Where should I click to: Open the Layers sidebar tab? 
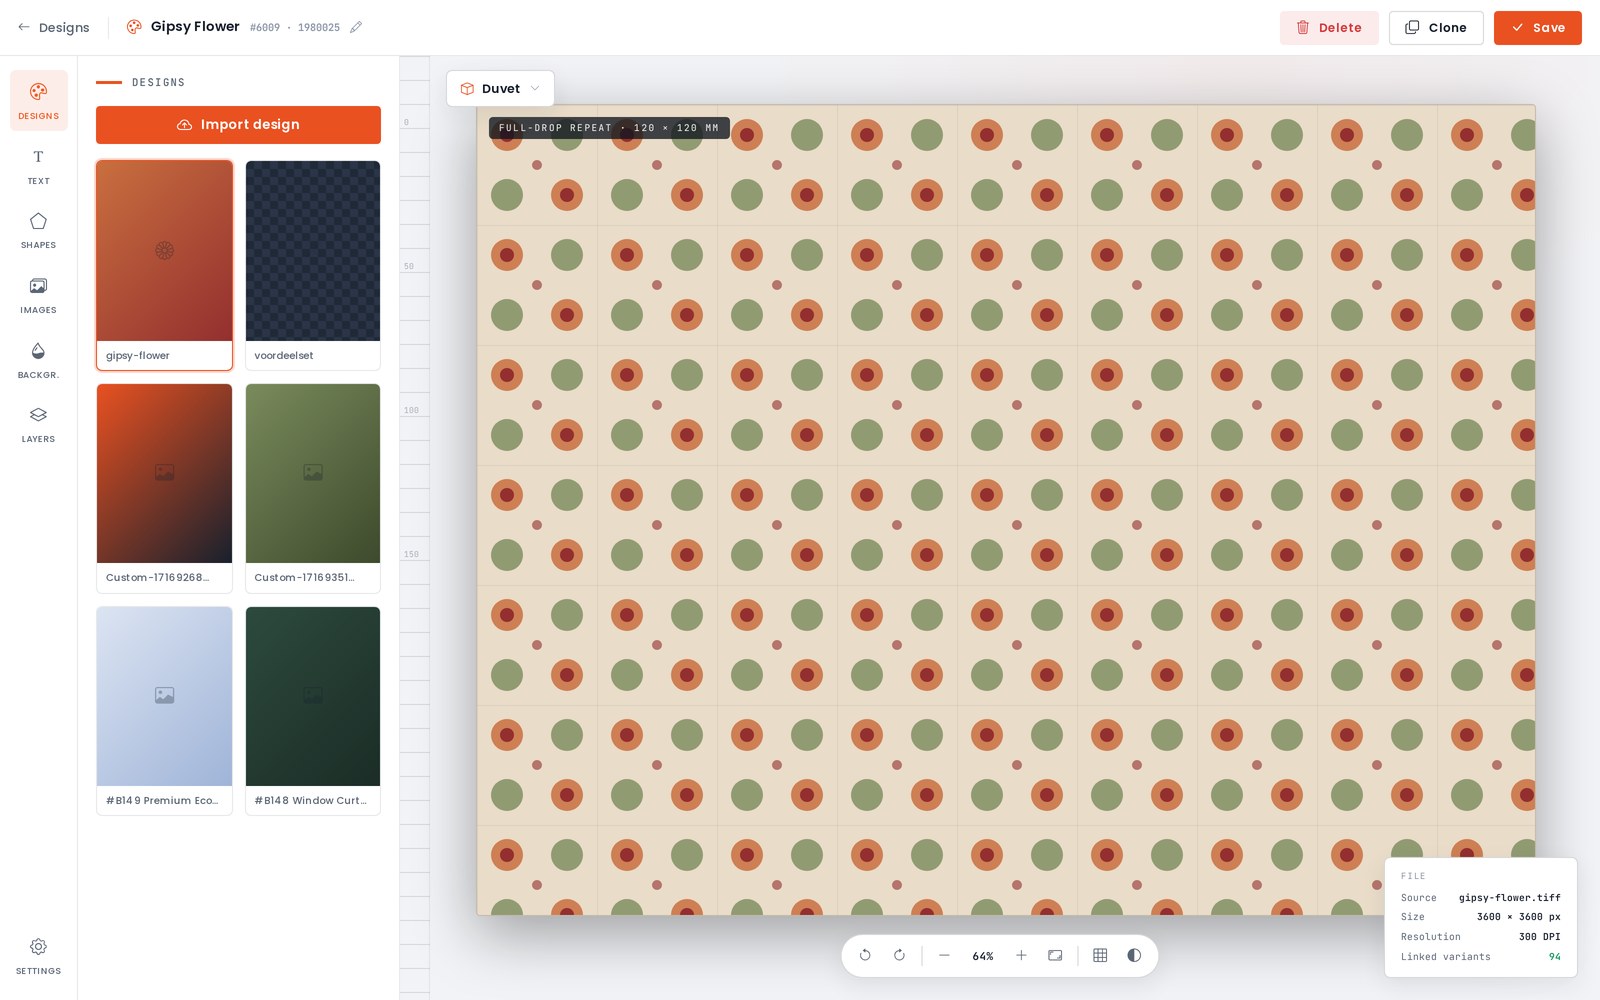pyautogui.click(x=39, y=424)
